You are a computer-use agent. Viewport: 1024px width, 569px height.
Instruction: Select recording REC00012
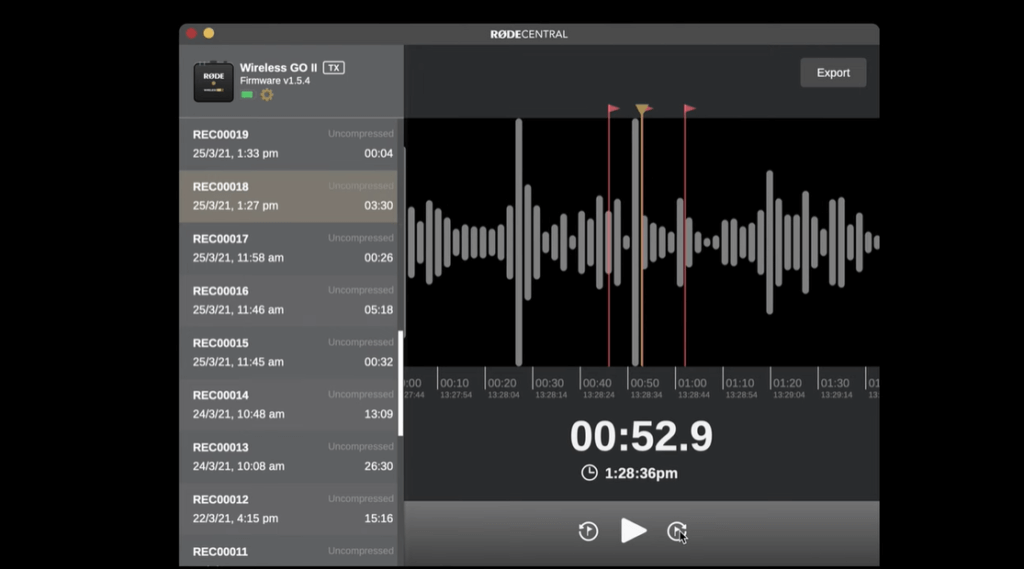click(289, 510)
